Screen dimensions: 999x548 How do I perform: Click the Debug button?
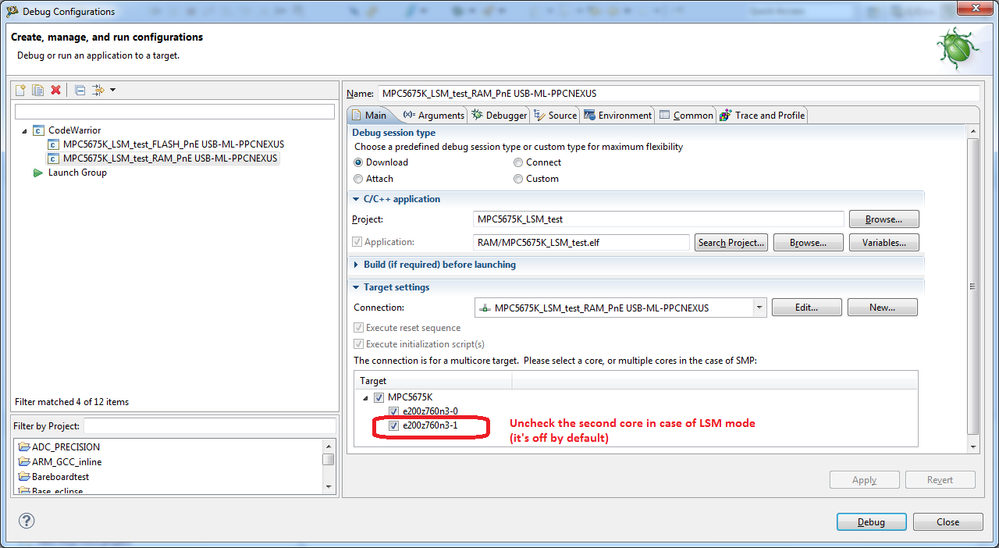tap(871, 522)
